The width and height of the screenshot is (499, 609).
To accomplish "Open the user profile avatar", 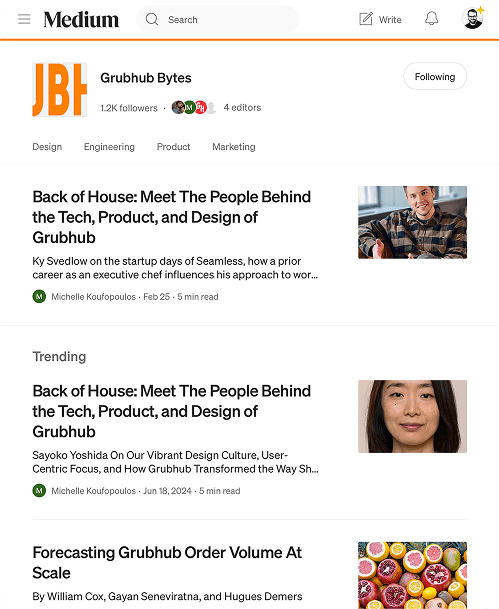I will [473, 18].
